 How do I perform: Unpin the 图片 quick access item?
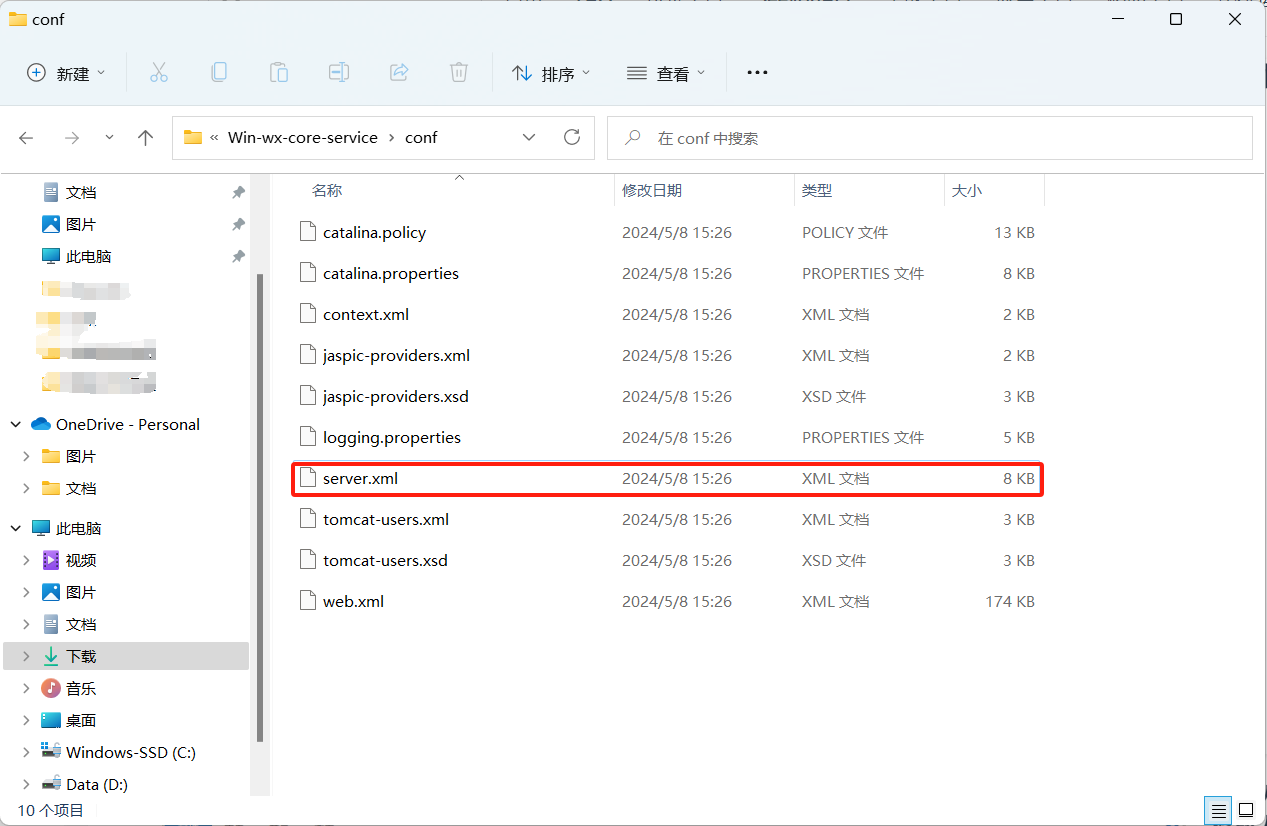(x=238, y=224)
